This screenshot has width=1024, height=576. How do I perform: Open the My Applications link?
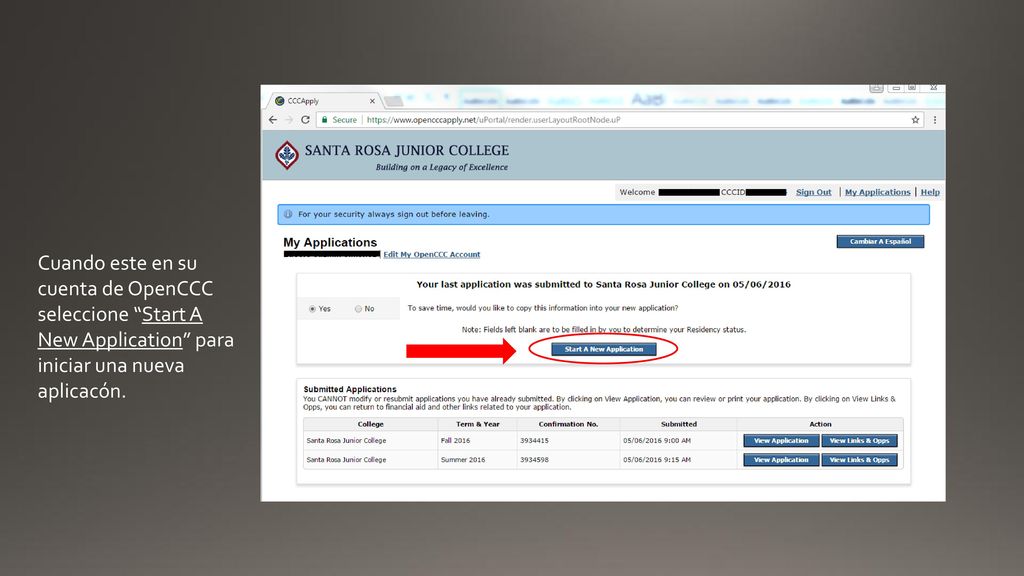[877, 192]
